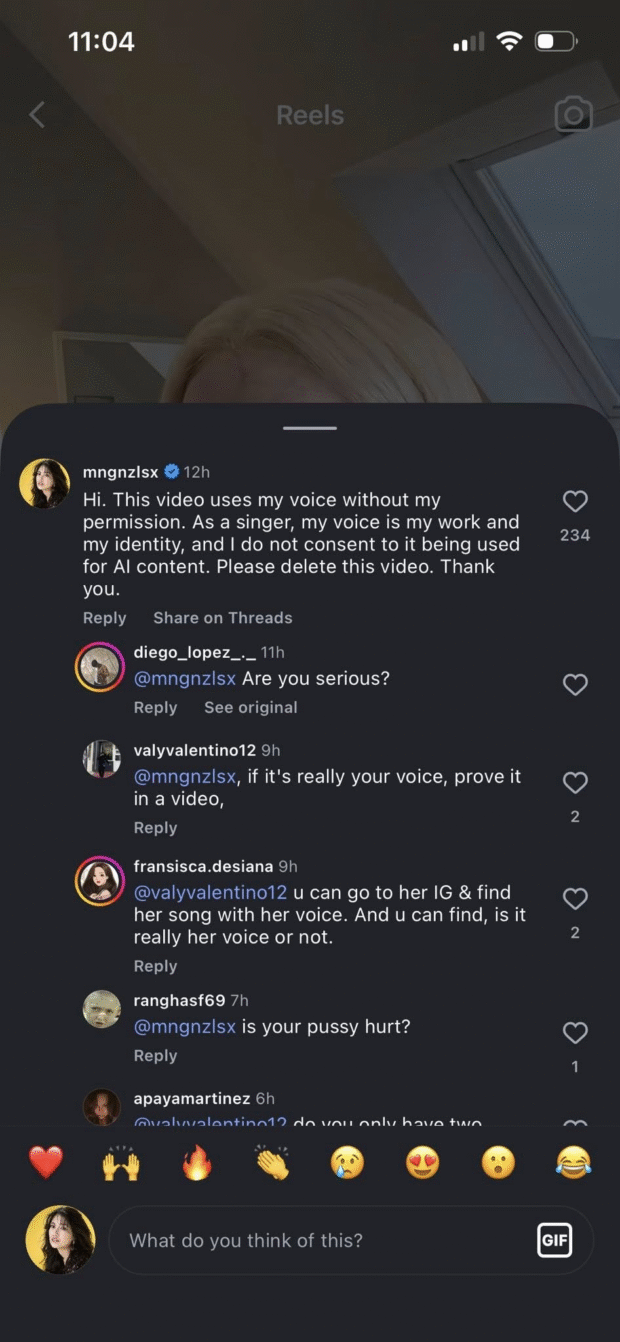Select the raised hands emoji
This screenshot has width=620, height=1342.
tap(121, 1163)
